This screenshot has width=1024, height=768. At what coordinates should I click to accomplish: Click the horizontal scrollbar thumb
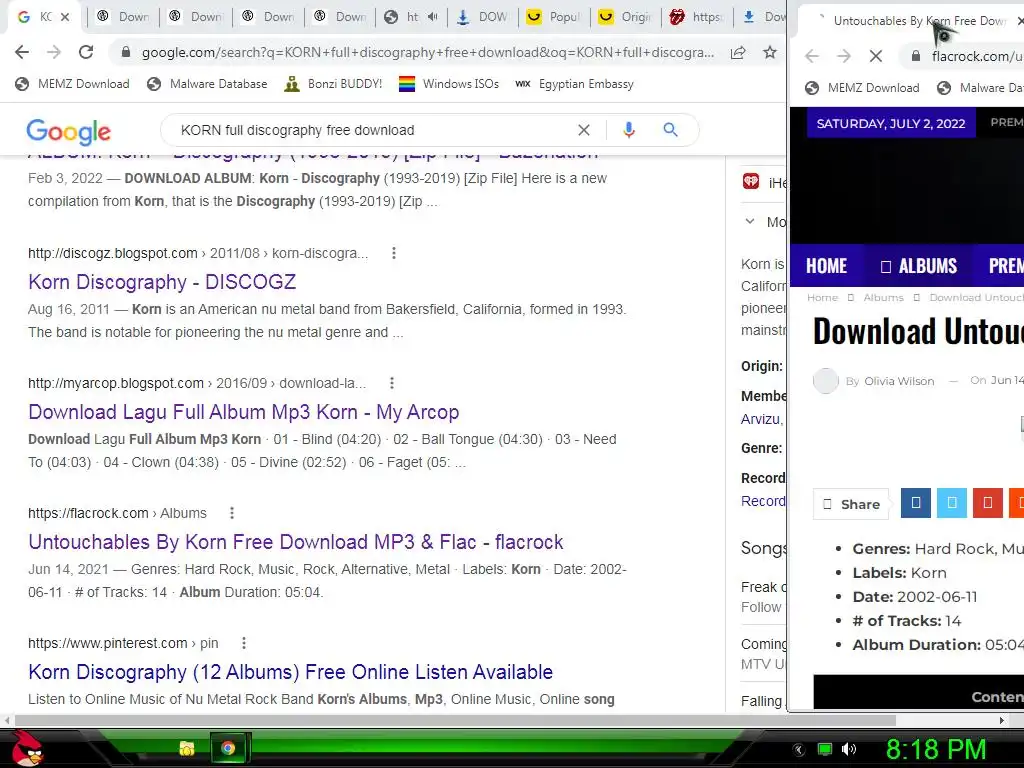[455, 720]
